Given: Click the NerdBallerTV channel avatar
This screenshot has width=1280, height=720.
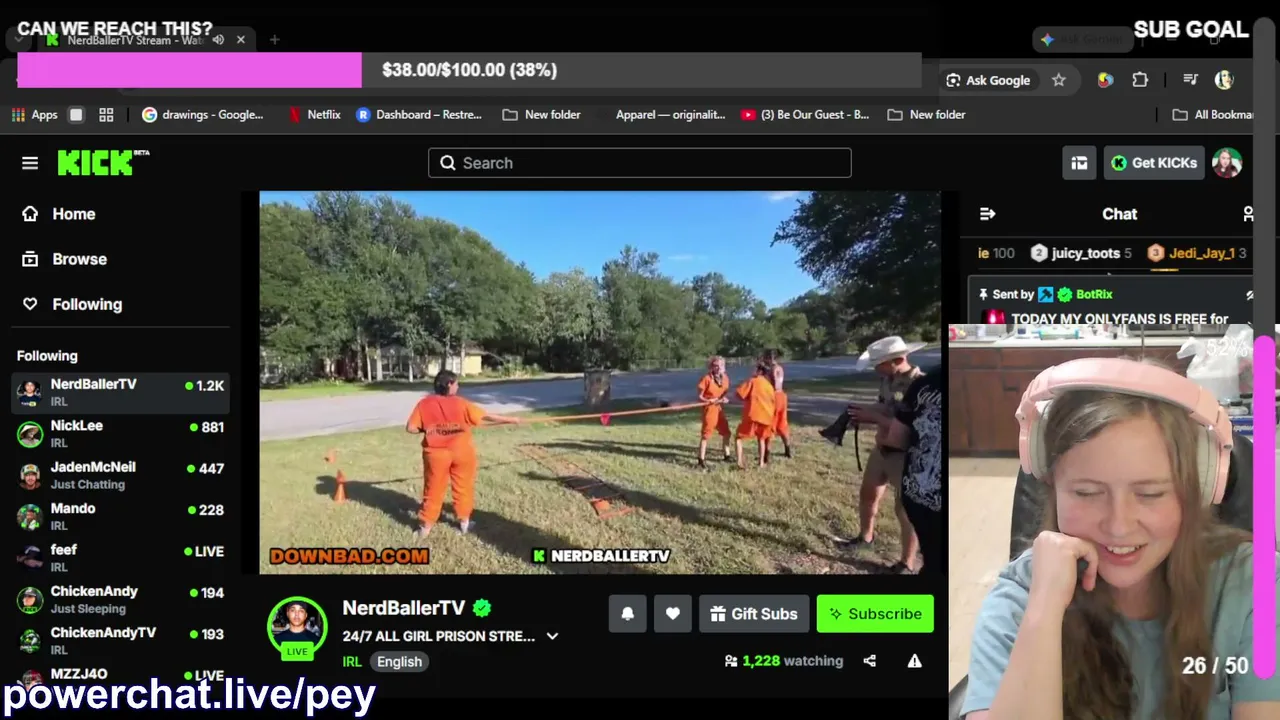Looking at the screenshot, I should (297, 626).
